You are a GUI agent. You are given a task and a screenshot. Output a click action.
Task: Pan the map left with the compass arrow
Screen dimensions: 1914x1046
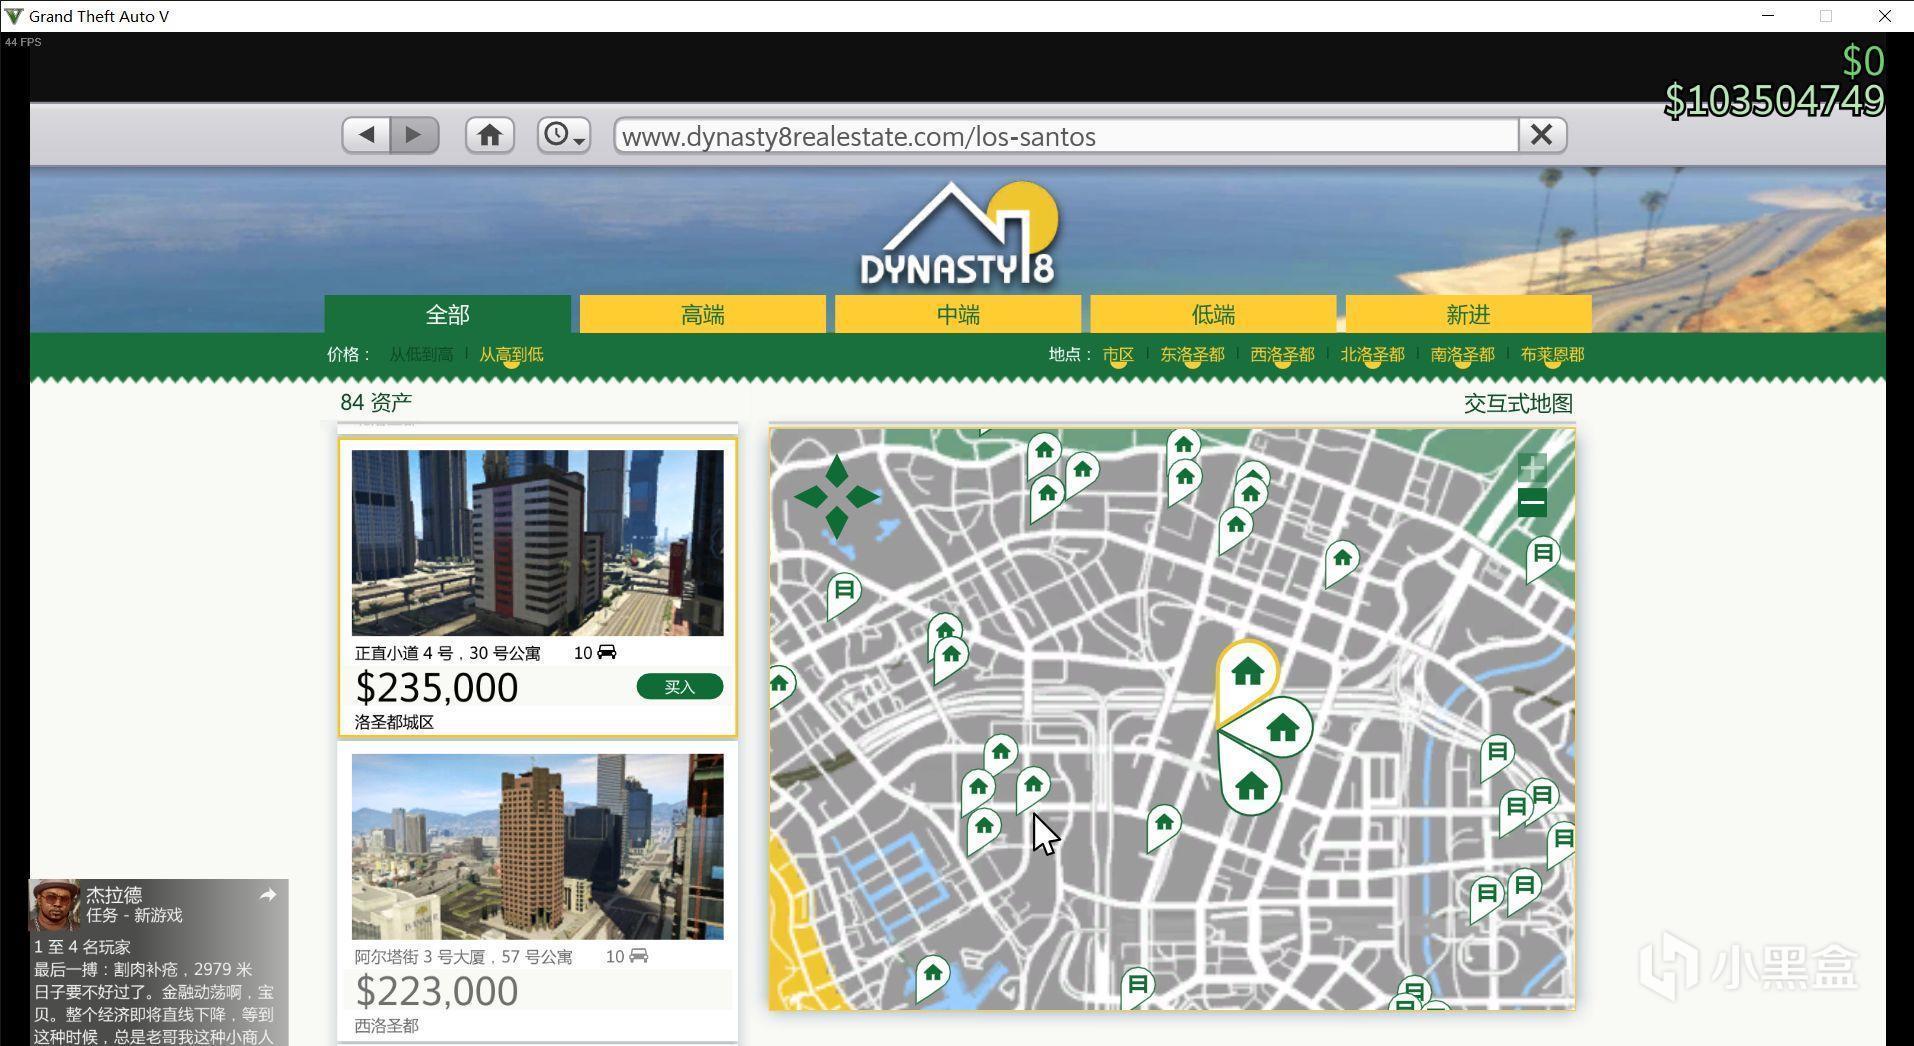811,496
